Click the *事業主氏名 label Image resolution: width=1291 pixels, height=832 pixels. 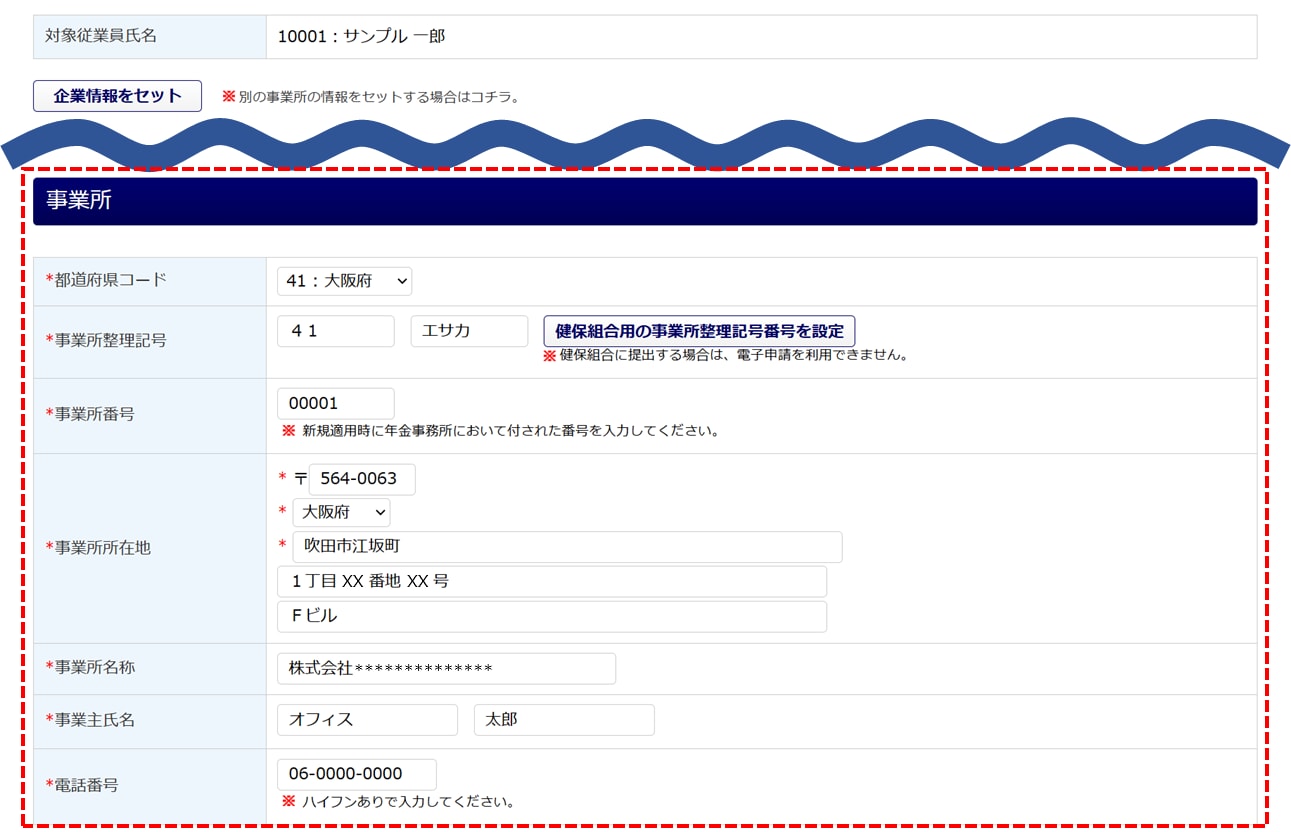pyautogui.click(x=90, y=721)
